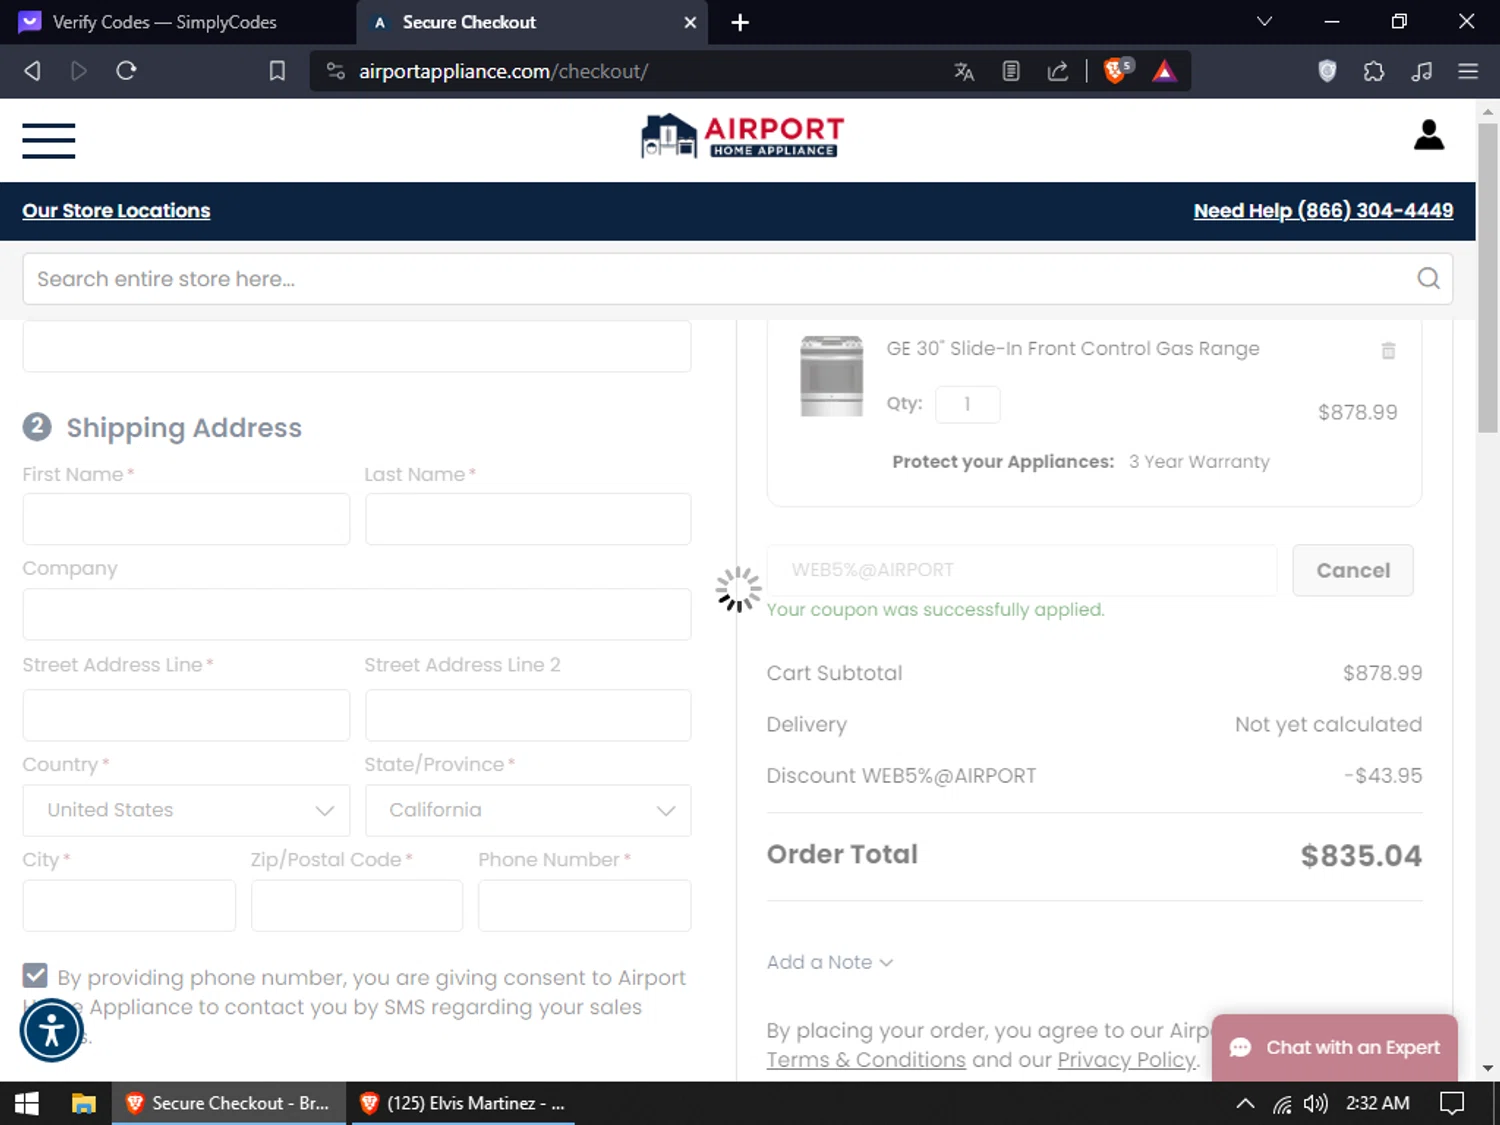Open the notifications center icon

(1452, 1103)
